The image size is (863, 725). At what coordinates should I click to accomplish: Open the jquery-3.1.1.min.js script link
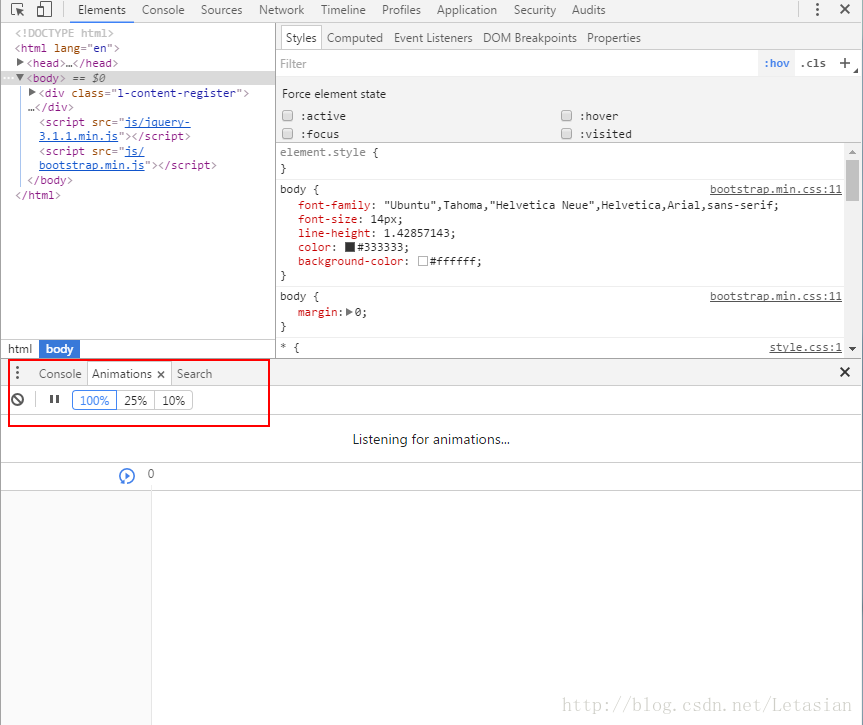pyautogui.click(x=115, y=129)
